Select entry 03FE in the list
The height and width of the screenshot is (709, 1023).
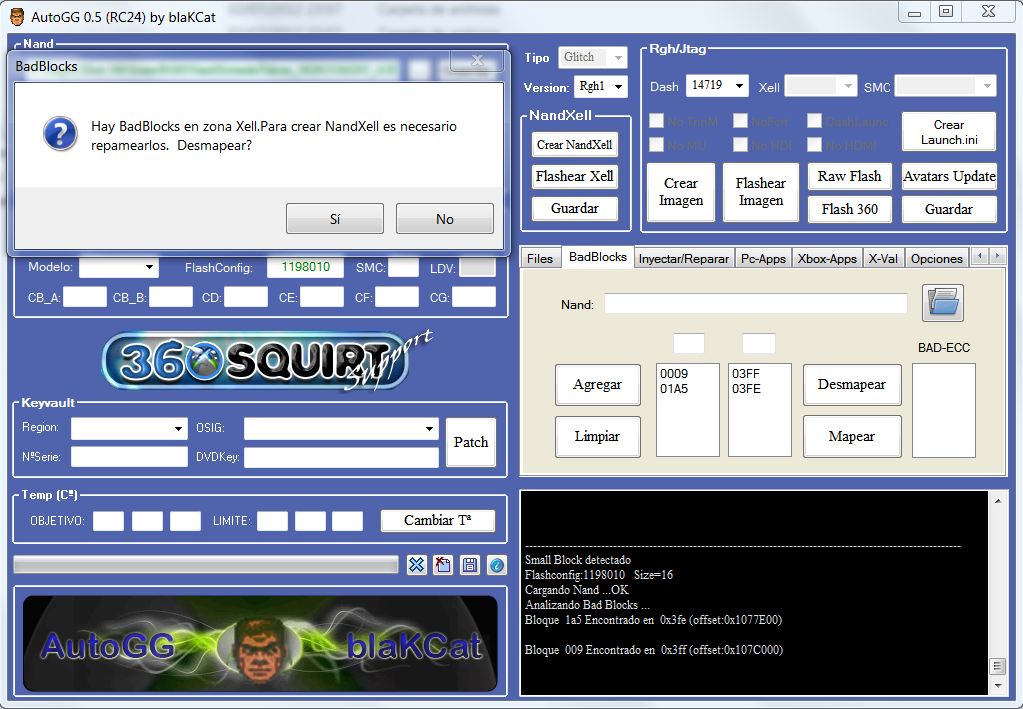[746, 389]
